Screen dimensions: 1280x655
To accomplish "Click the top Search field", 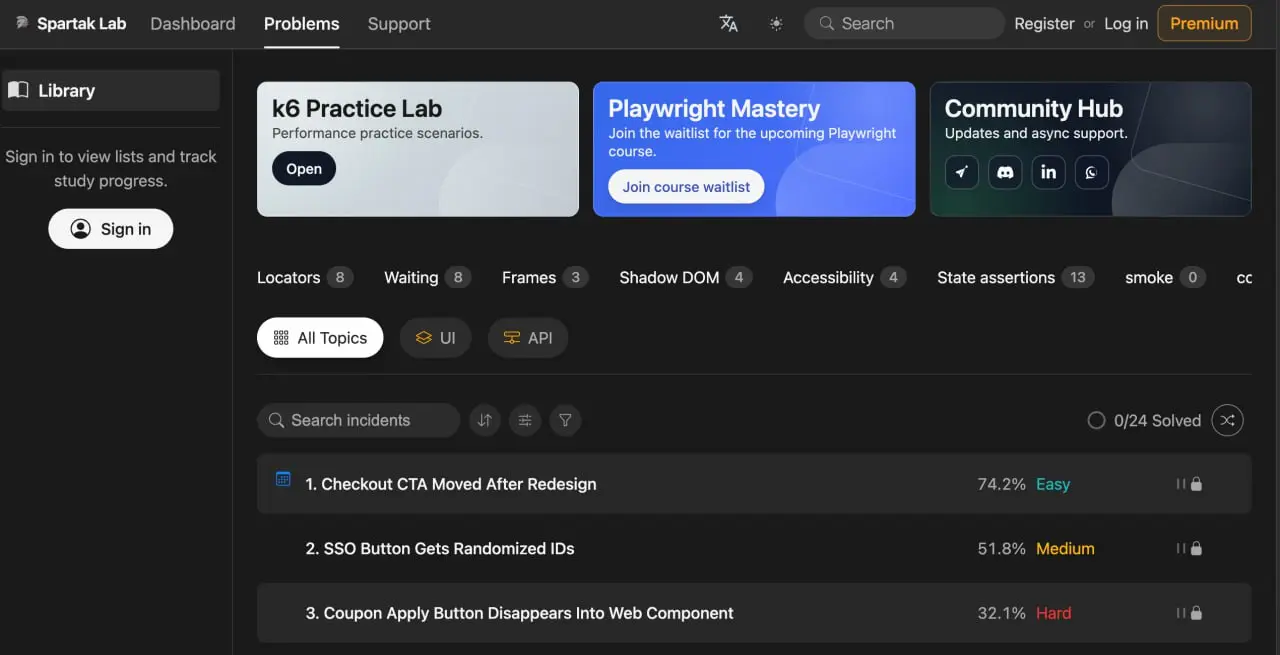I will [x=904, y=23].
